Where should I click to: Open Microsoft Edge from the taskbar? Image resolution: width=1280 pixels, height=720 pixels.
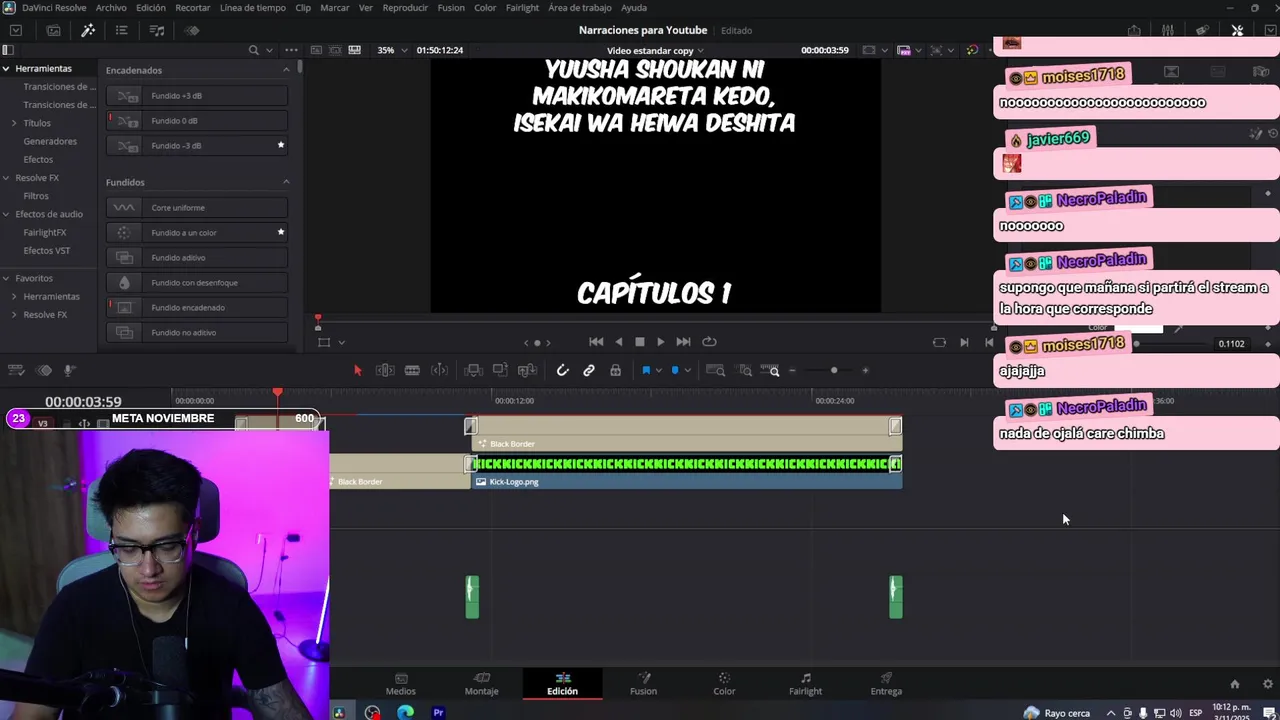tap(405, 712)
